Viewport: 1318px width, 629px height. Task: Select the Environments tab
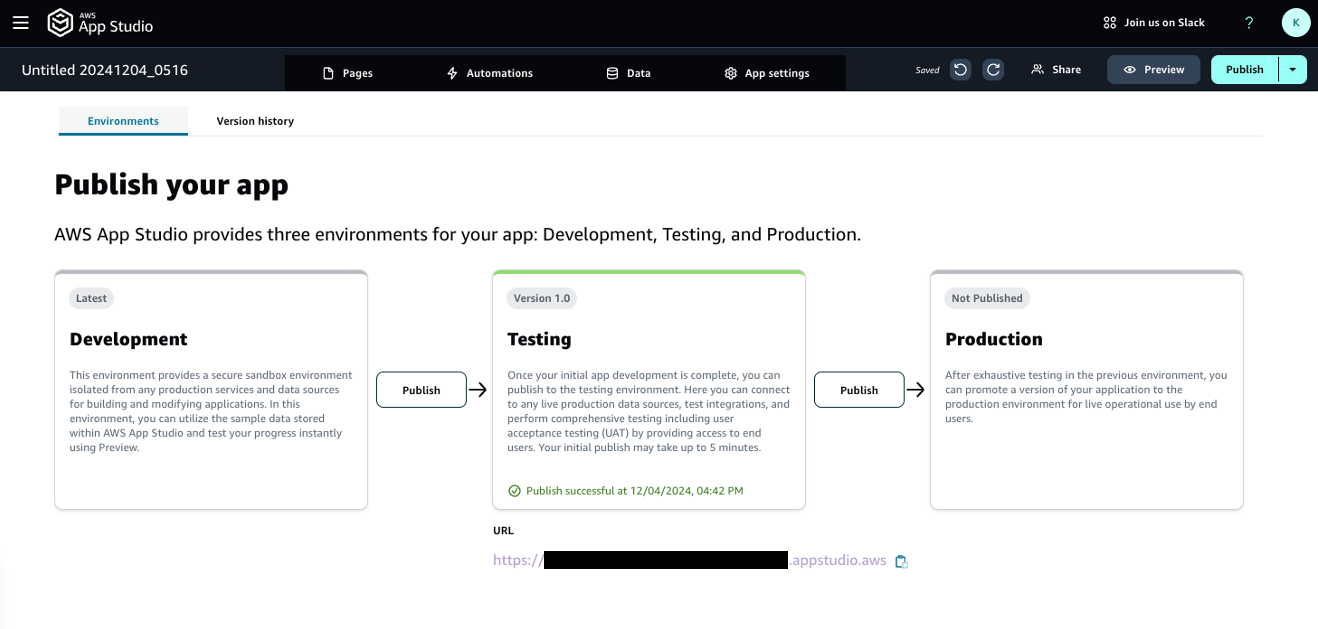pos(123,121)
